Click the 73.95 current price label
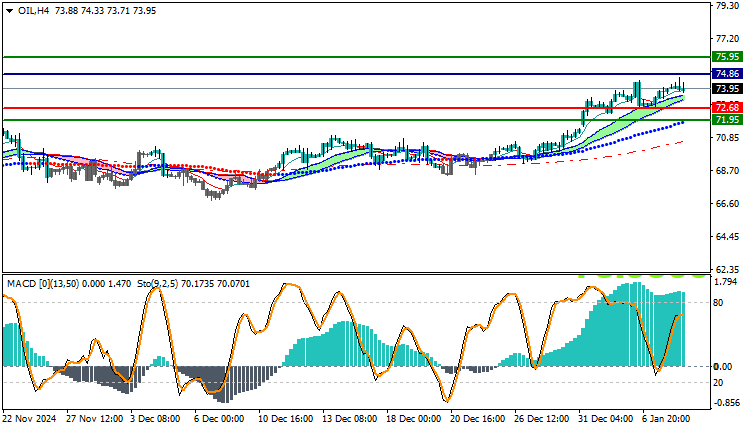This screenshot has width=750, height=430. click(x=727, y=88)
